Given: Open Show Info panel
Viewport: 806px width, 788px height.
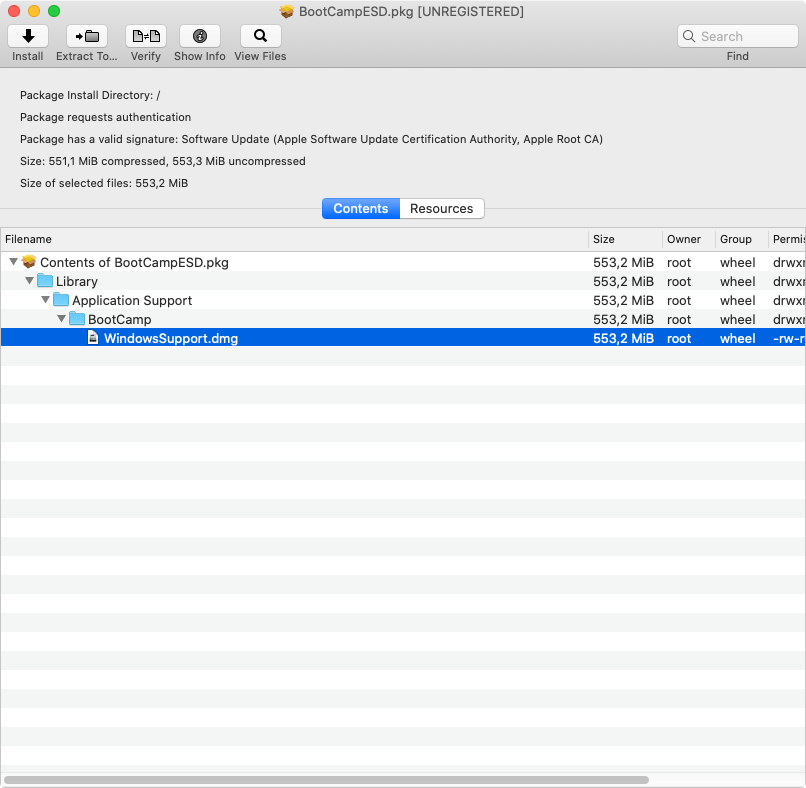Looking at the screenshot, I should 200,36.
